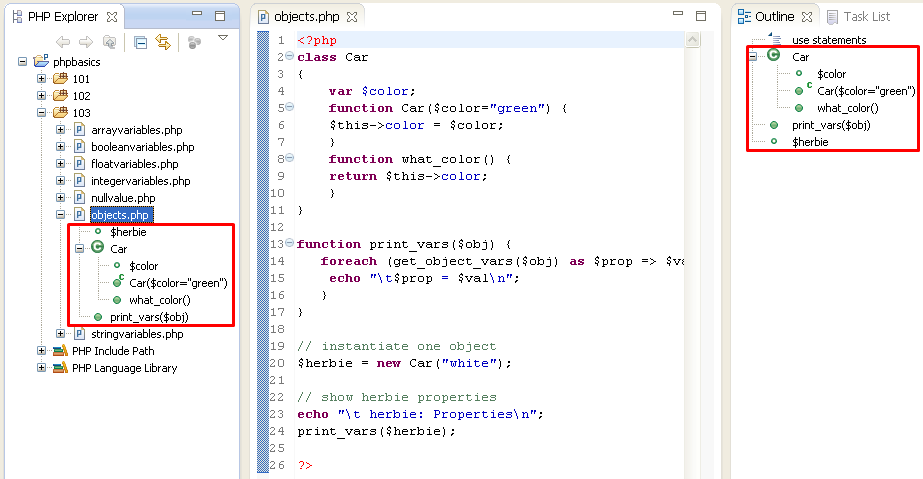Maximize the objects.php editor area
This screenshot has width=923, height=479.
tap(700, 16)
